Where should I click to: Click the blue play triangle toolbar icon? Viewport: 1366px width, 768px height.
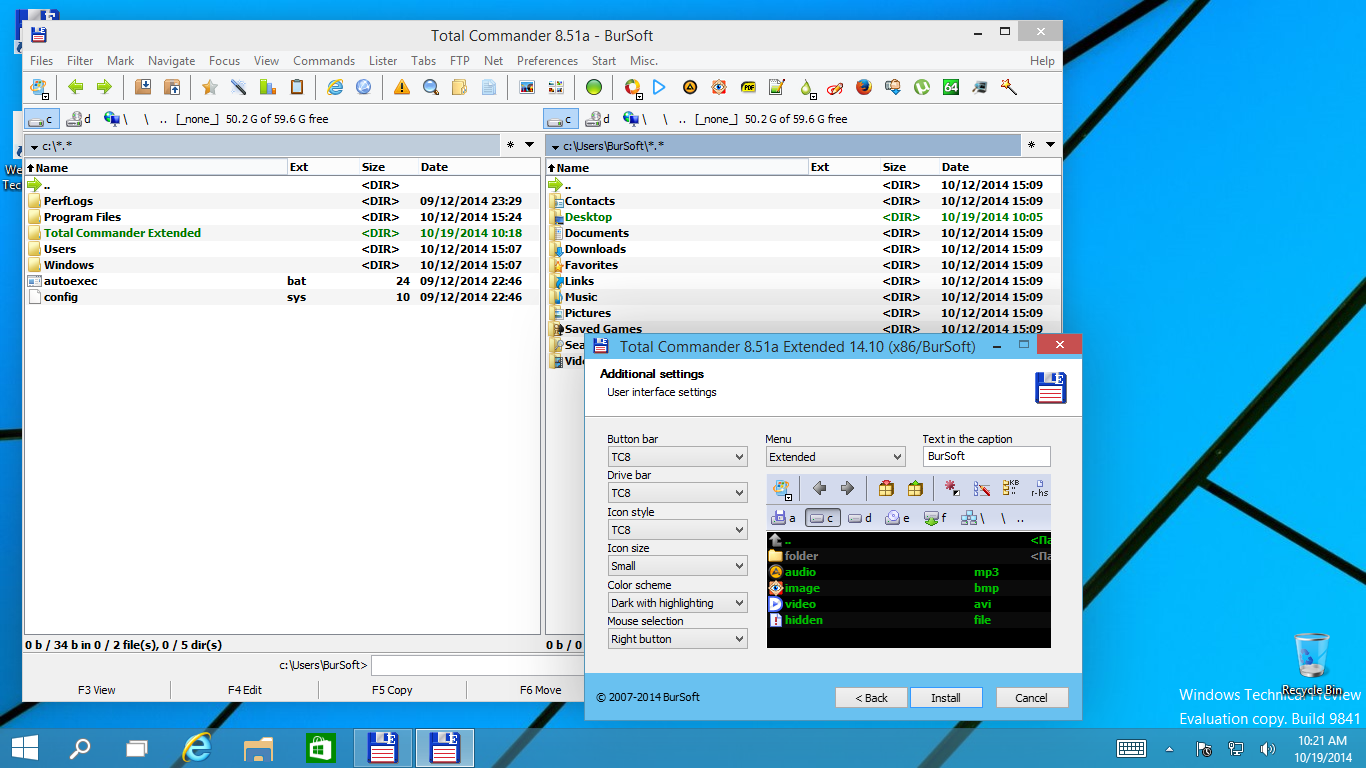tap(660, 87)
